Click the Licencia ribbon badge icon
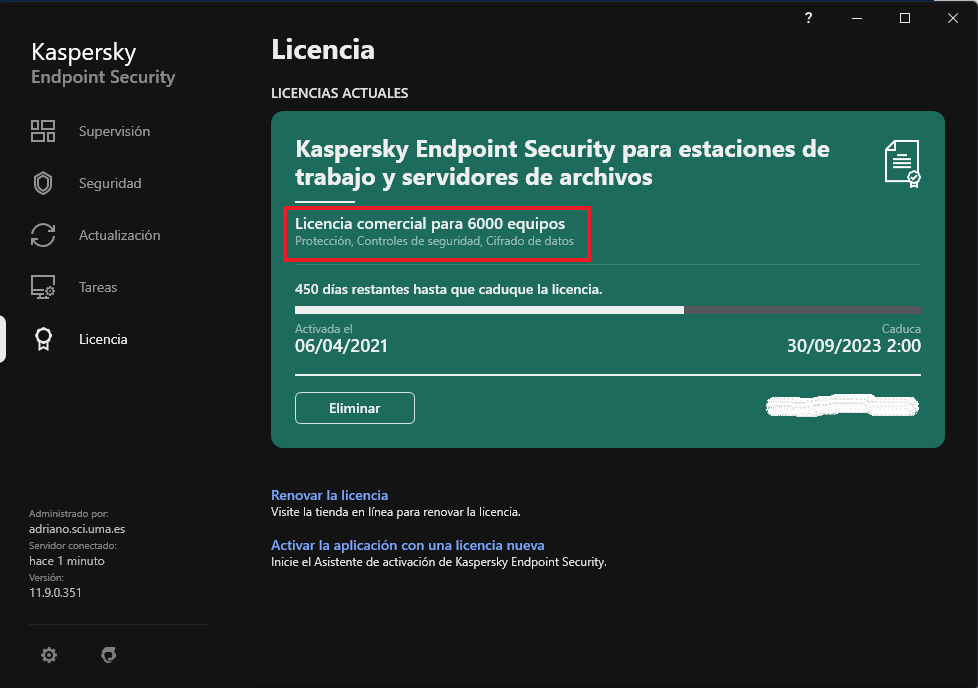The width and height of the screenshot is (978, 688). pos(43,339)
